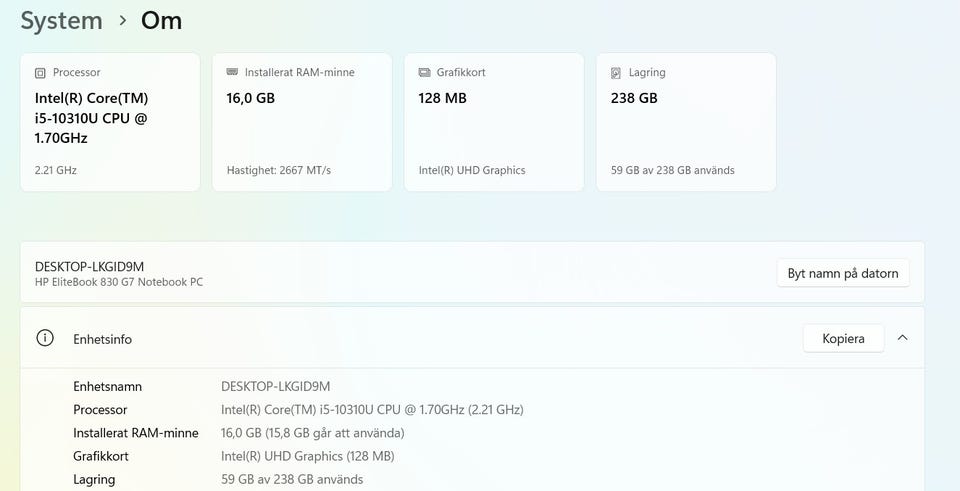Click the 238 GB card value

coord(634,98)
